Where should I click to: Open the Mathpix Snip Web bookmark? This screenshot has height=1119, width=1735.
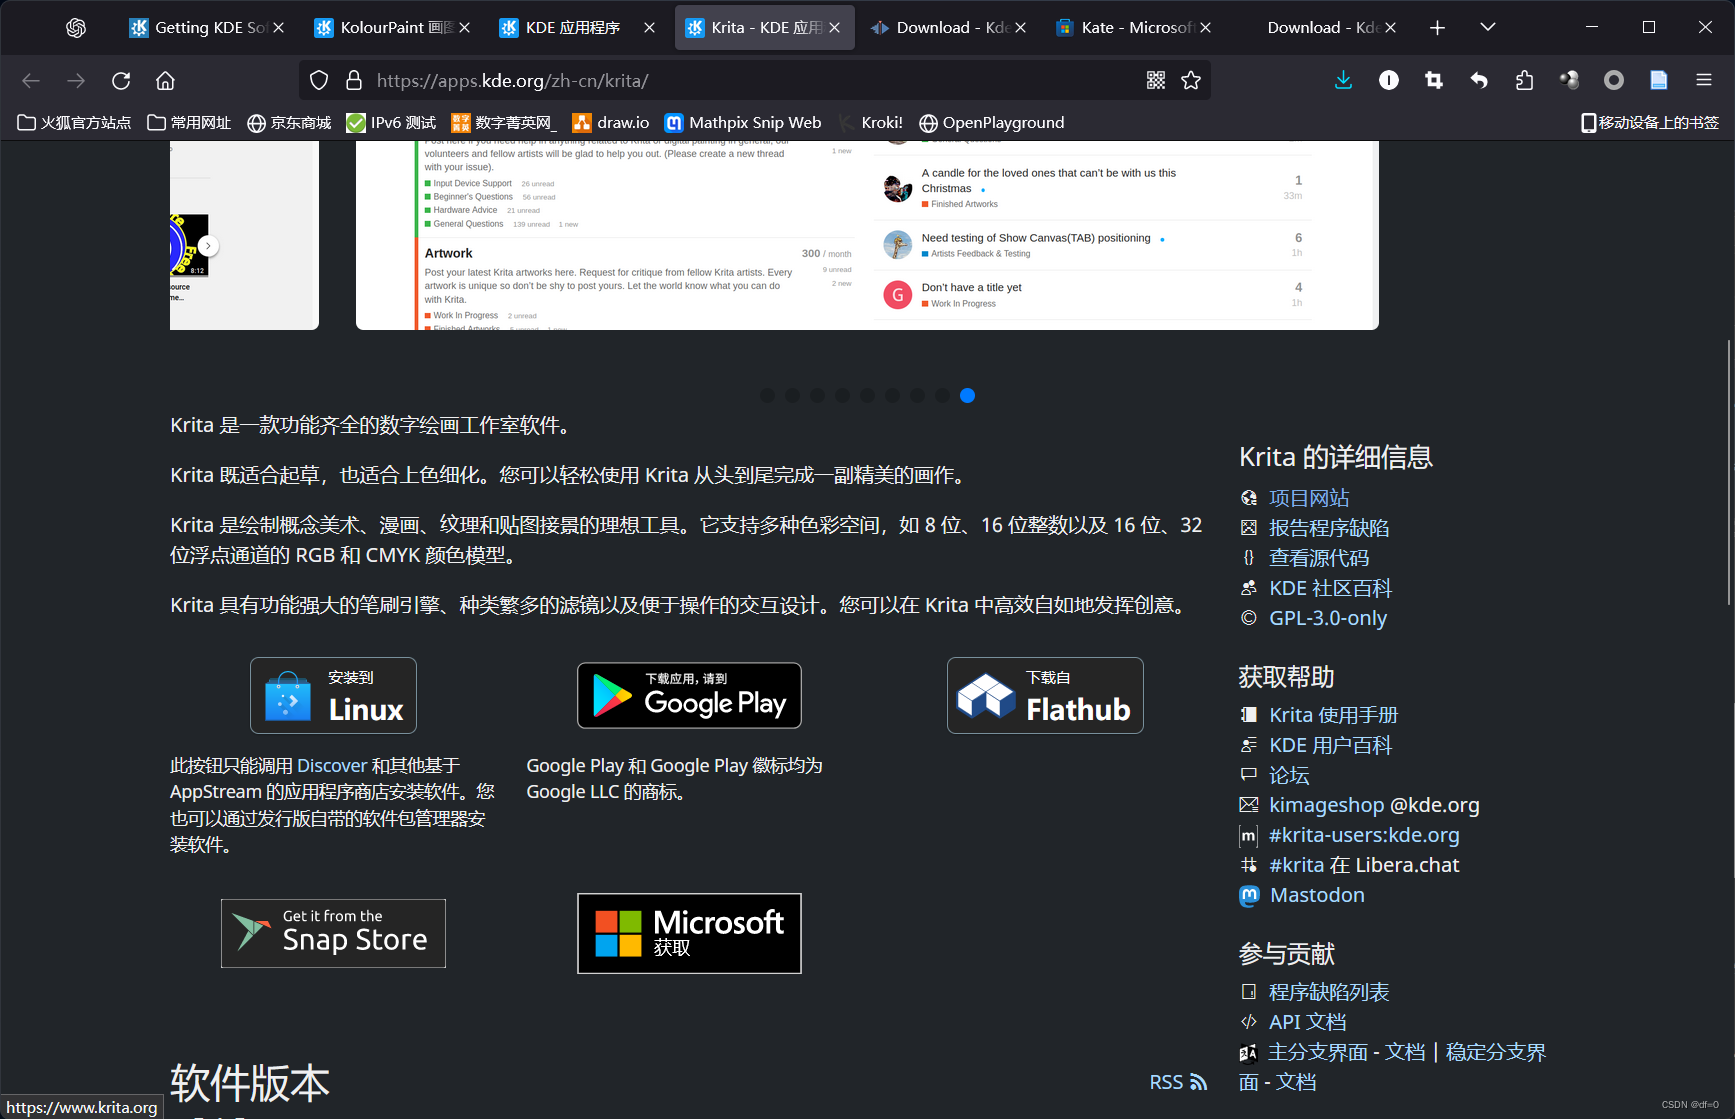(743, 122)
